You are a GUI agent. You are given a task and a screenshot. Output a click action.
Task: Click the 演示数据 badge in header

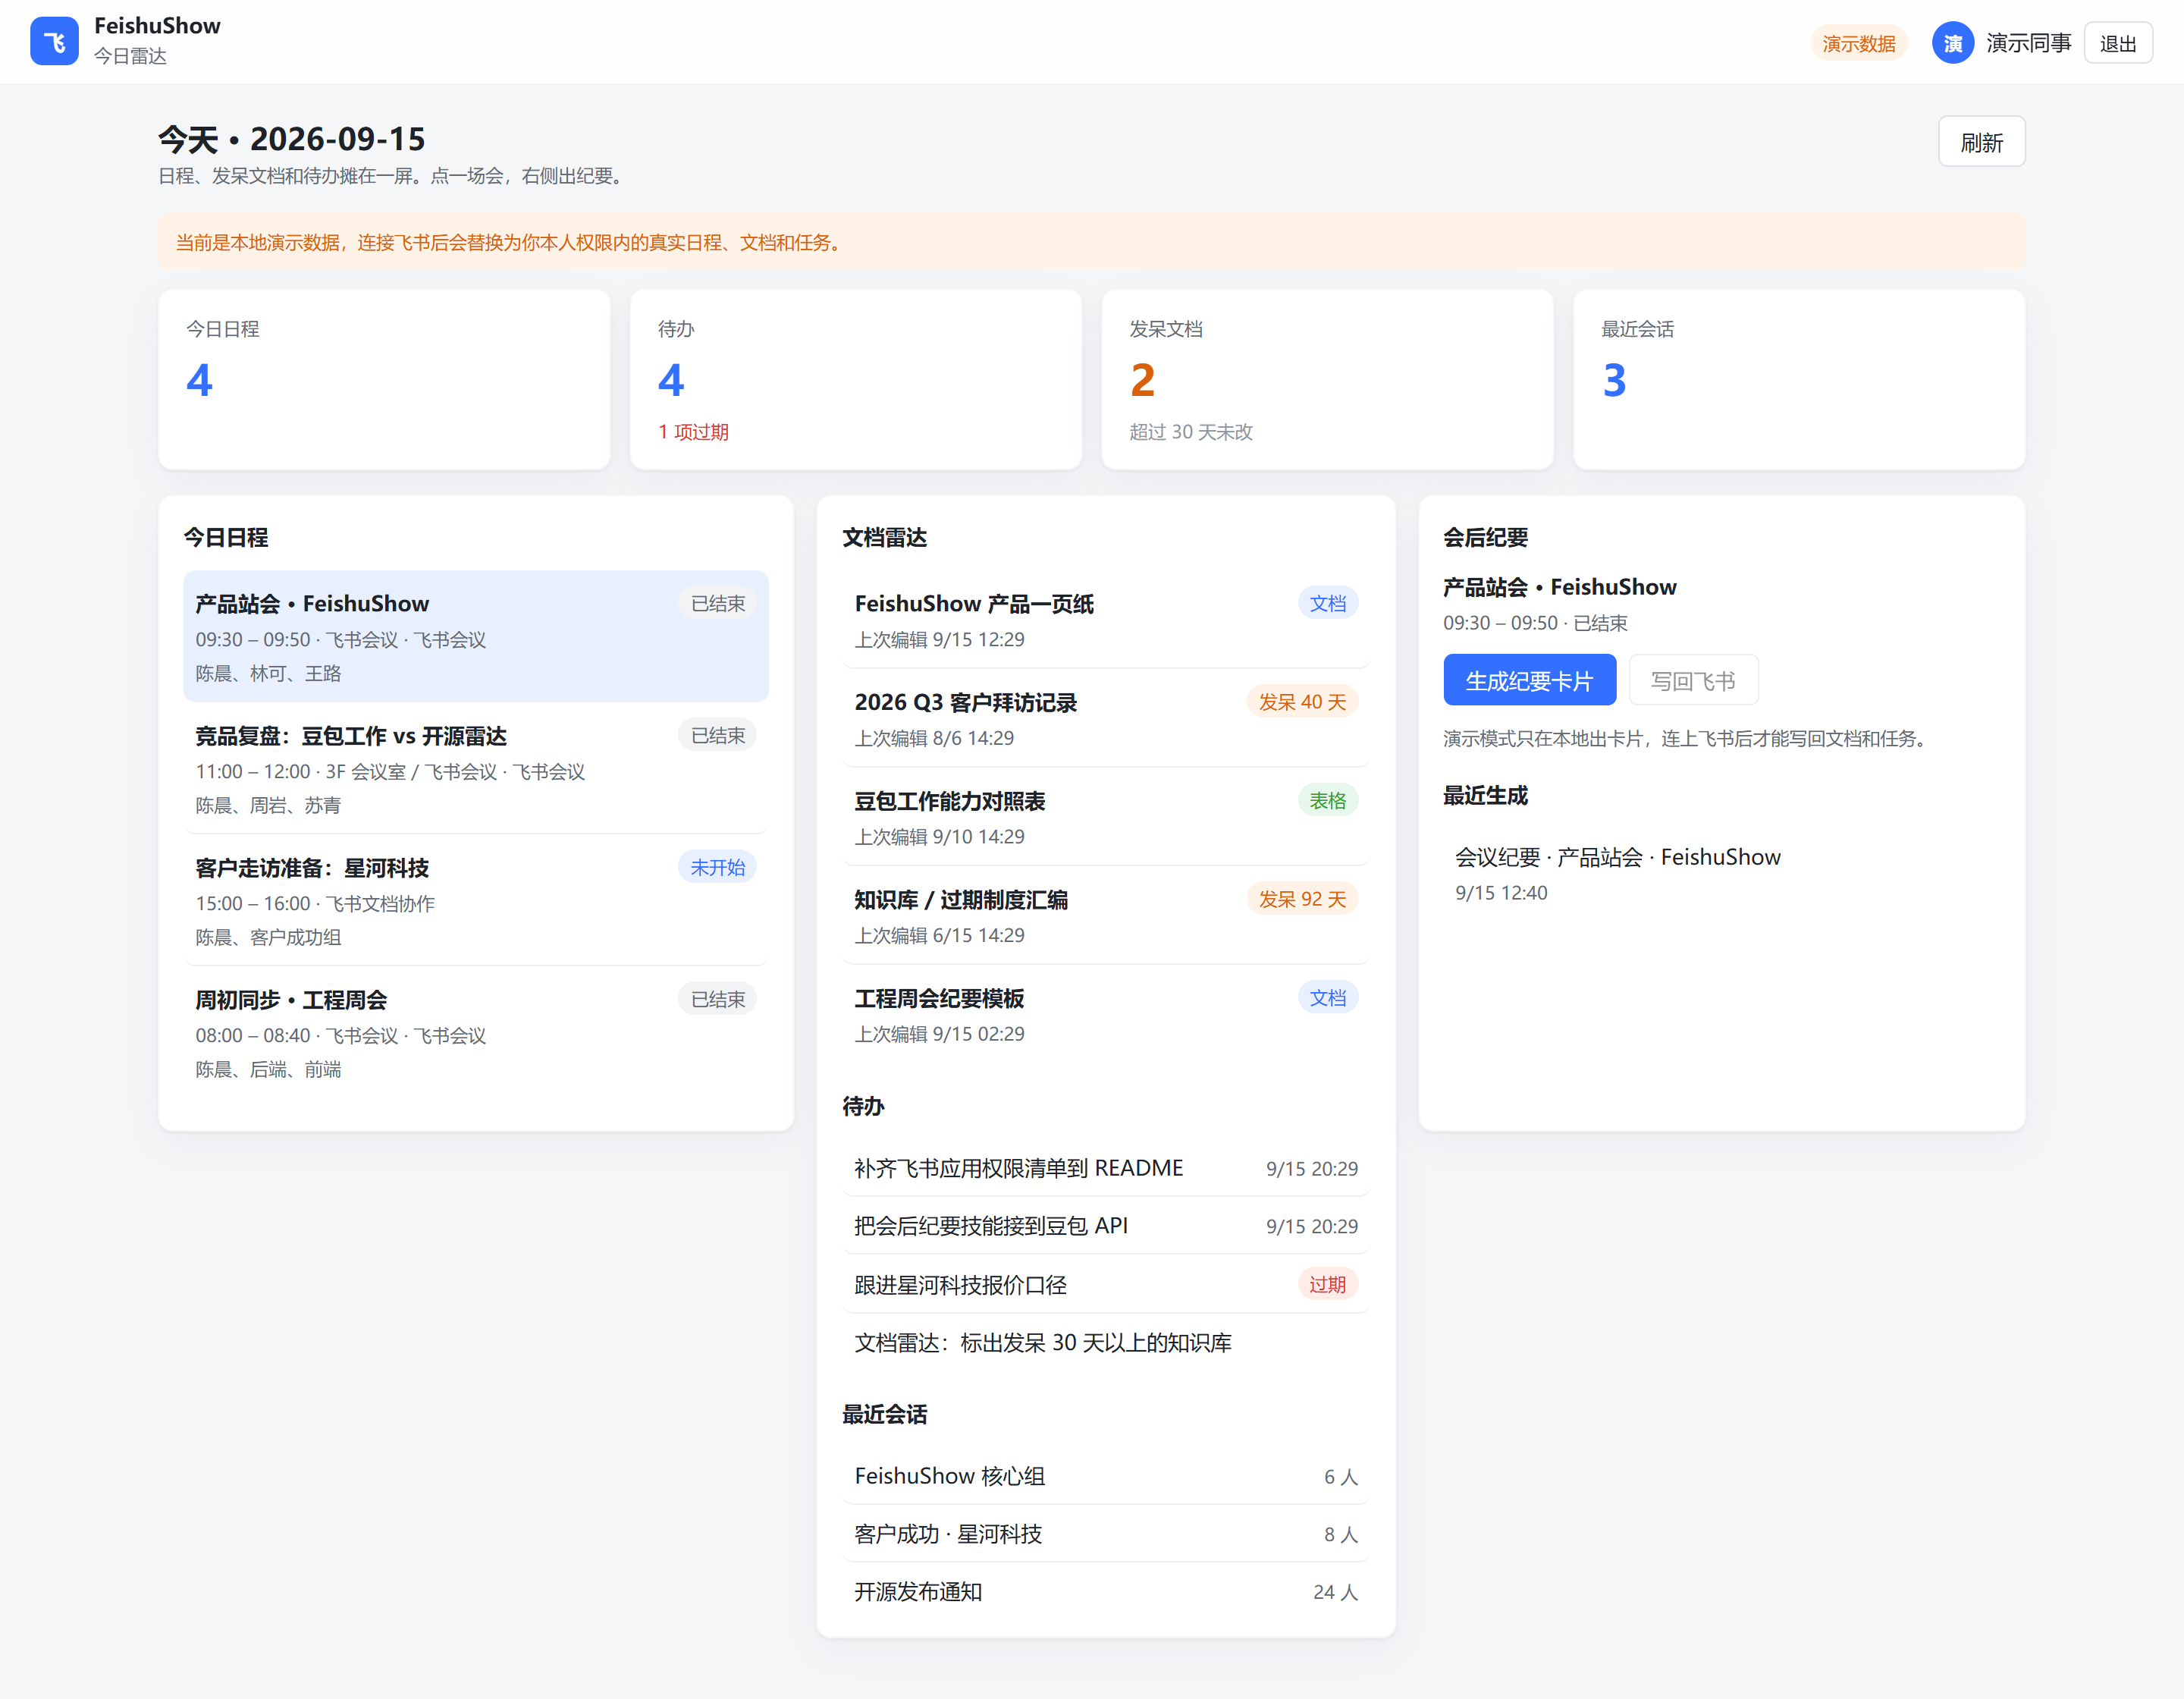(1858, 43)
